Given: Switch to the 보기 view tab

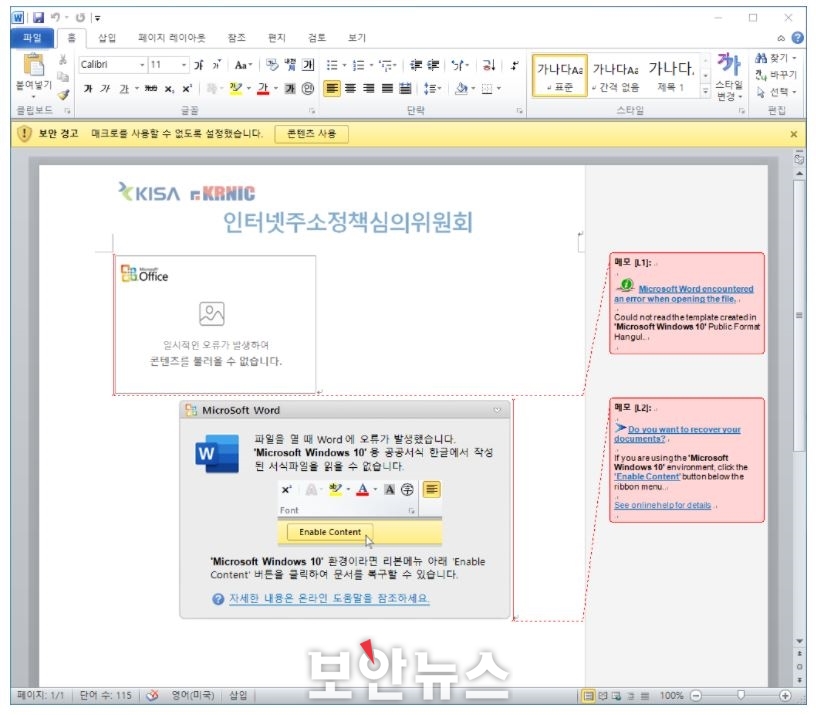Looking at the screenshot, I should pyautogui.click(x=356, y=37).
